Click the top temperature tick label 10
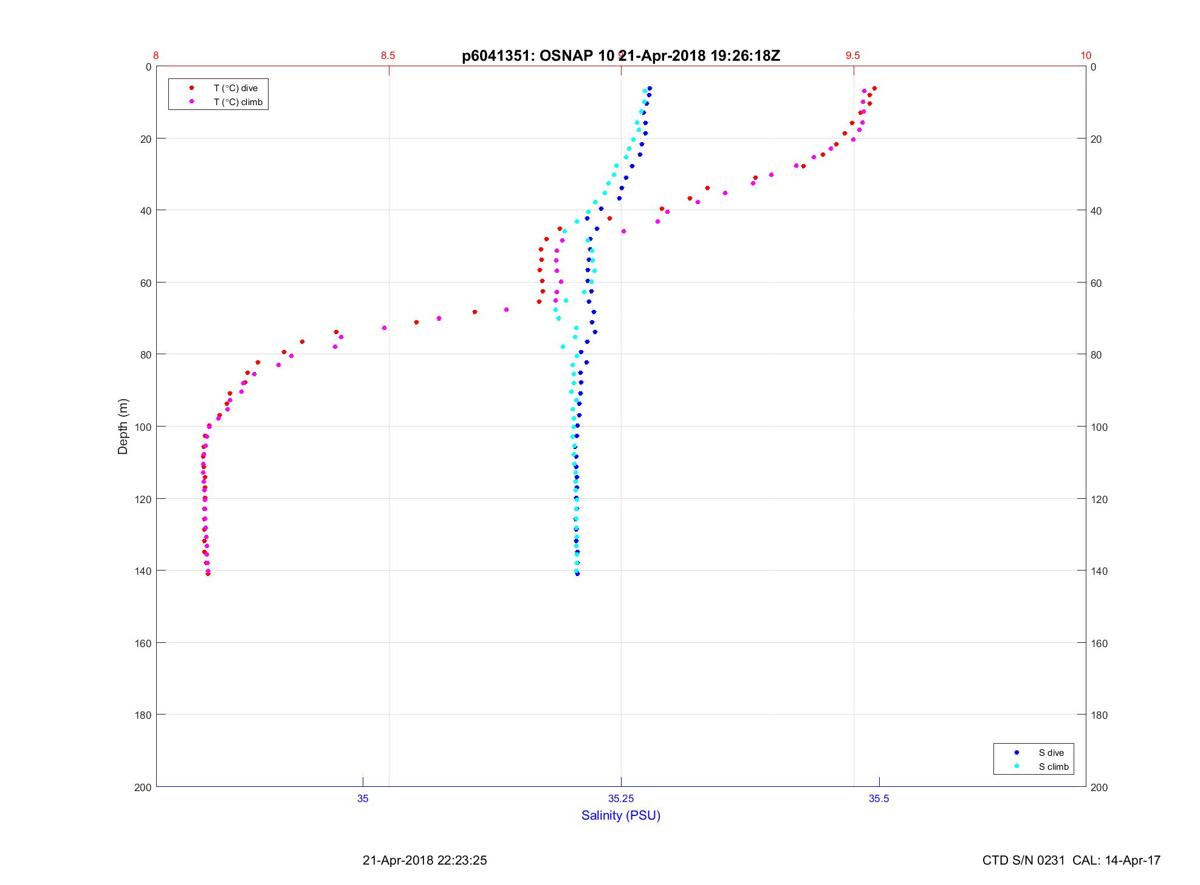 pos(1086,56)
